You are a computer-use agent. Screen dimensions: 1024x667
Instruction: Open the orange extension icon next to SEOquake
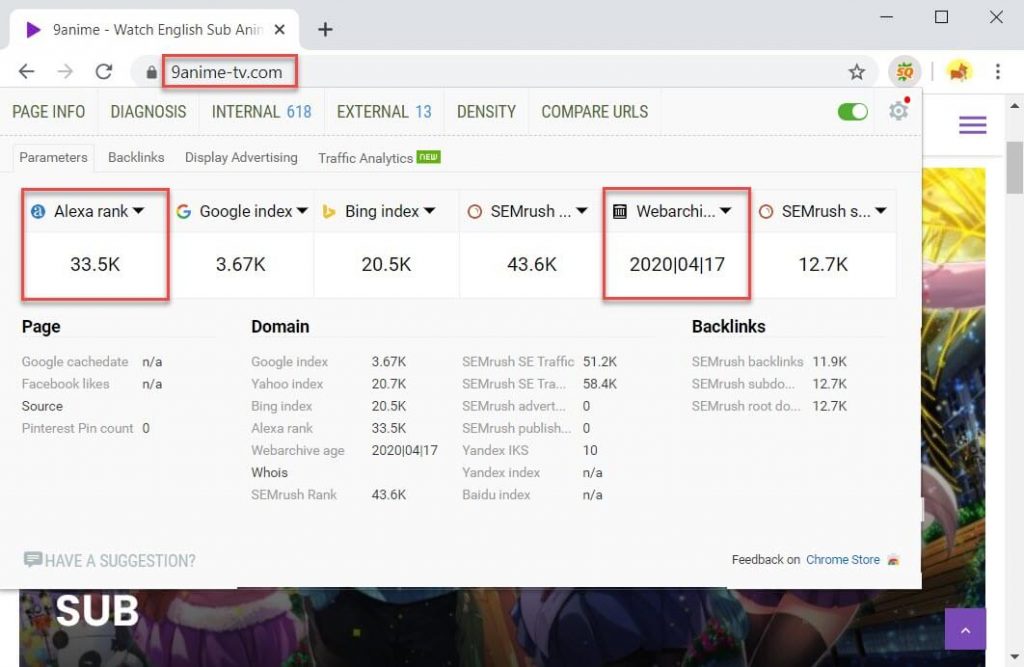point(959,71)
